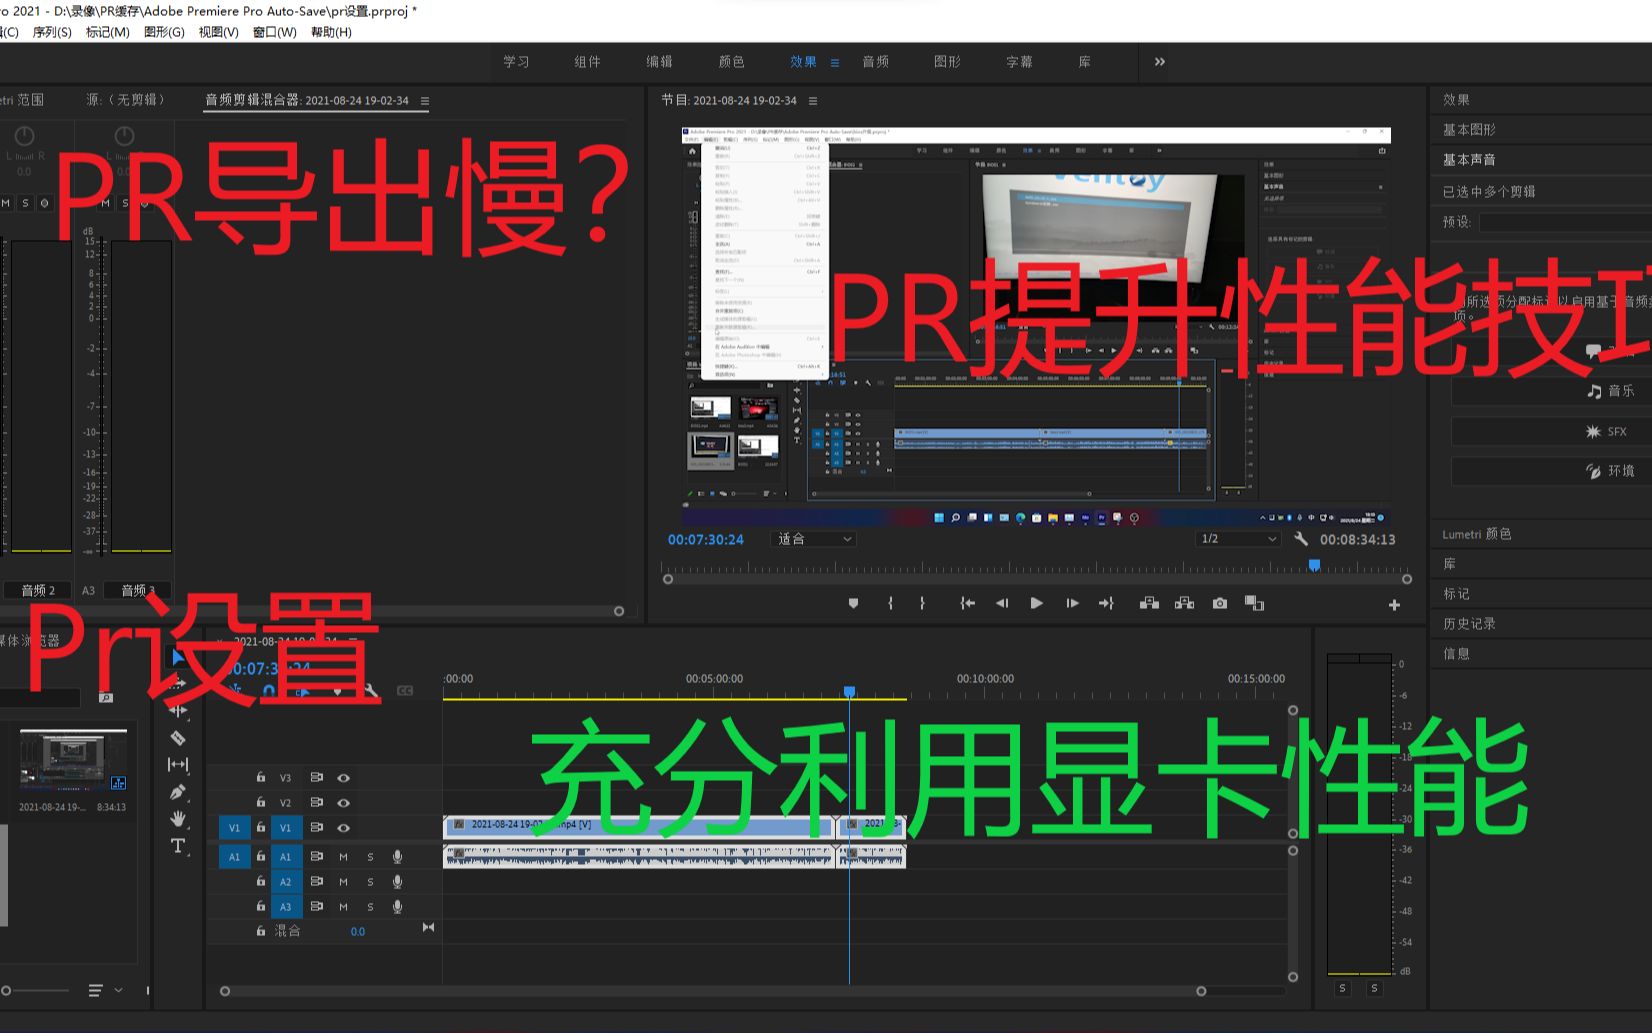
Task: Step forward one frame
Action: pos(1072,603)
